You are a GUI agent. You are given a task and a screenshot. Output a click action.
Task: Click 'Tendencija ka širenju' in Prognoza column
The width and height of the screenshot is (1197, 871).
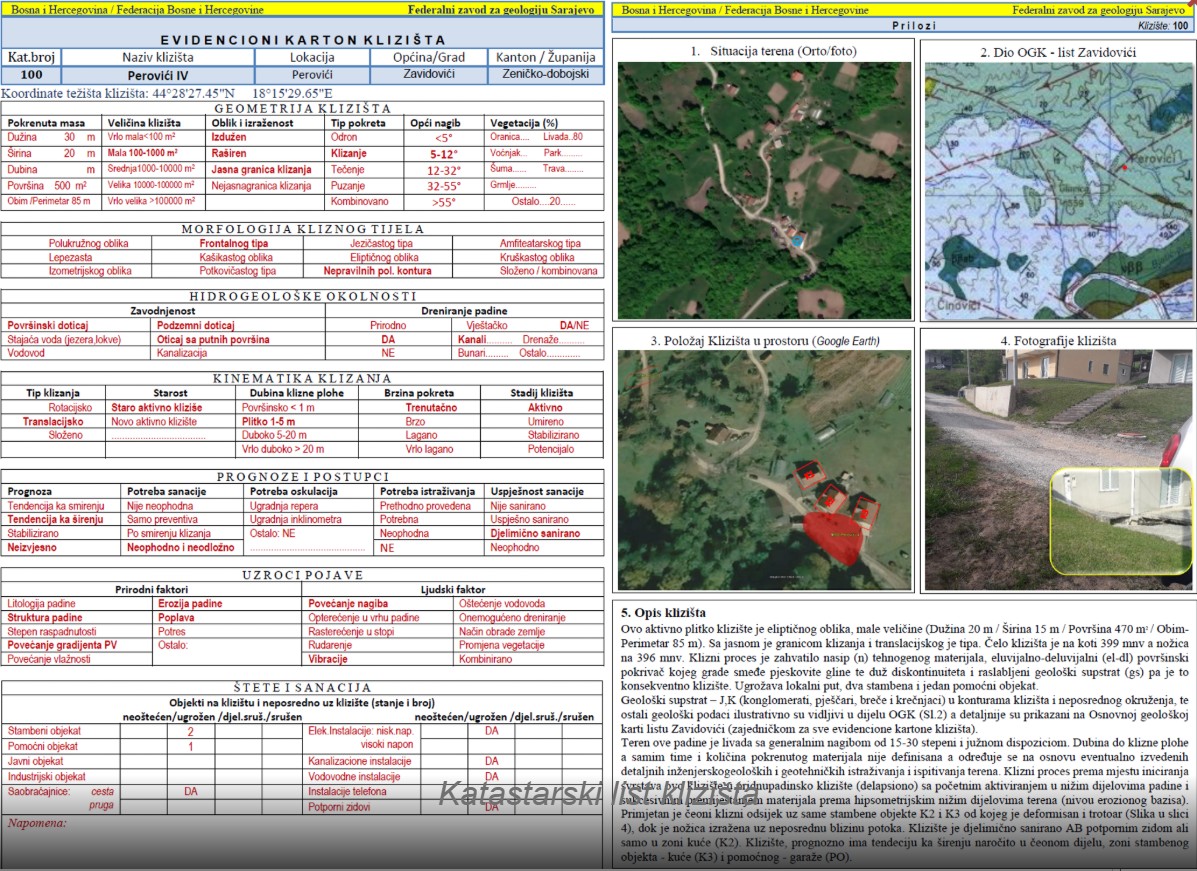tap(55, 520)
